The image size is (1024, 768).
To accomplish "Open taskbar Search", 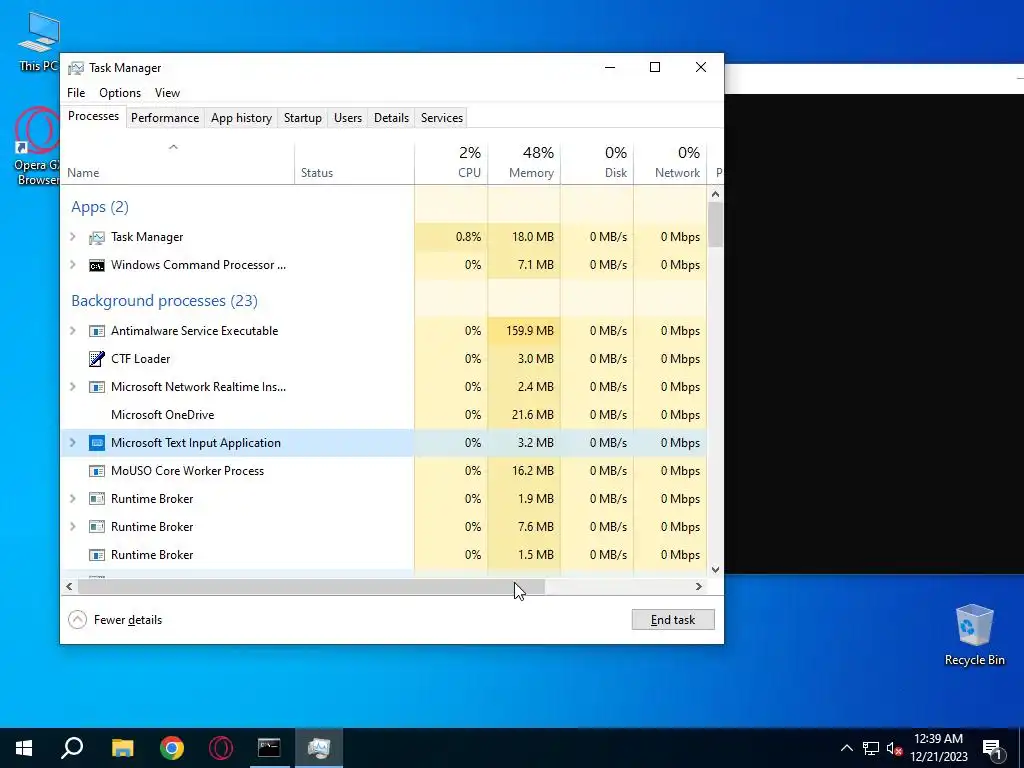I will click(x=72, y=748).
